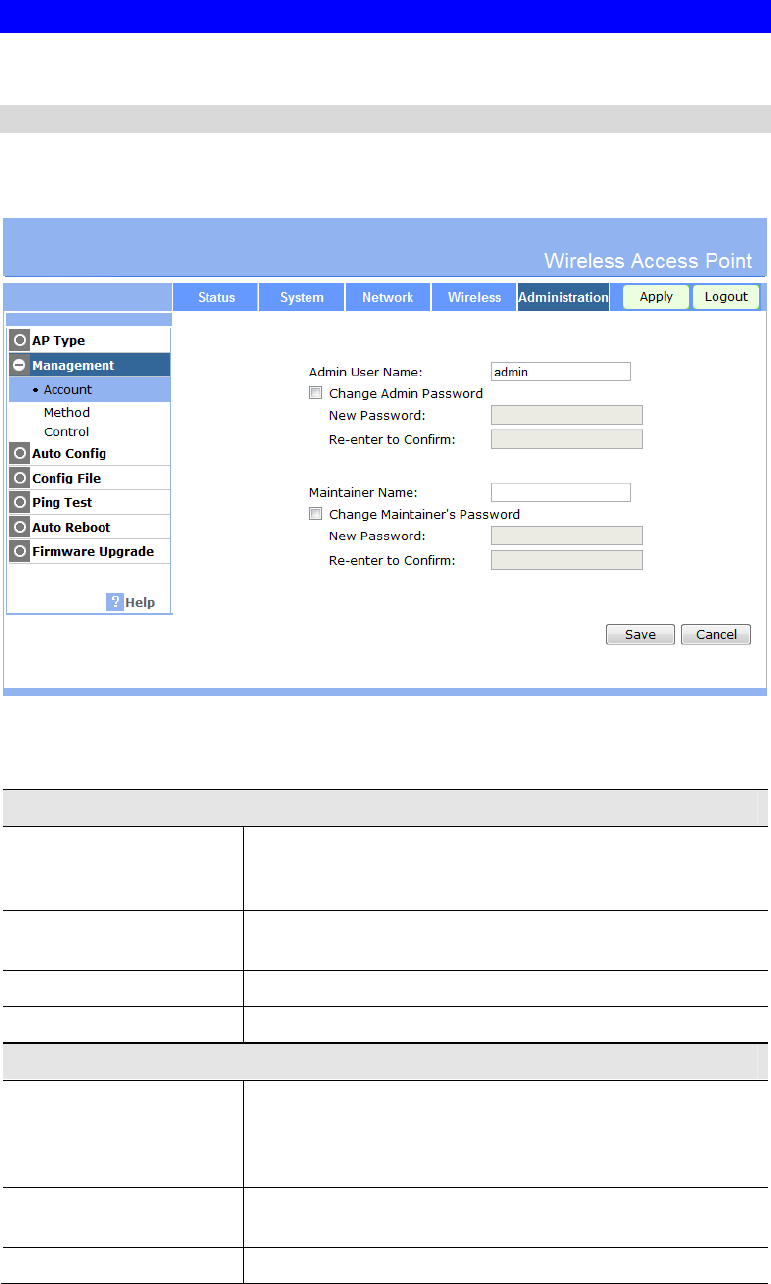This screenshot has height=1284, width=771.
Task: Select the Account submenu item
Action: click(89, 390)
